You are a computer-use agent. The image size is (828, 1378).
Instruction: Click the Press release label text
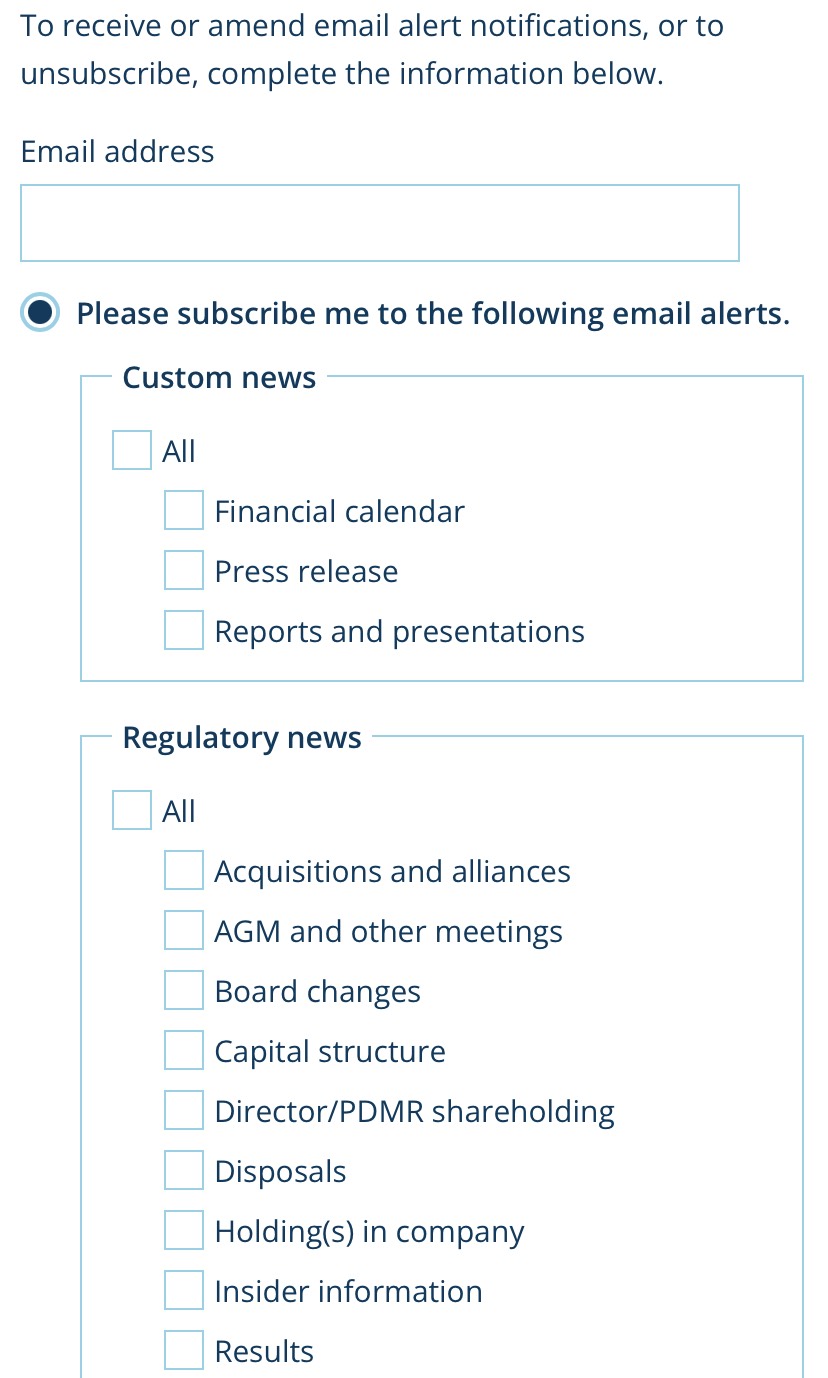[306, 572]
